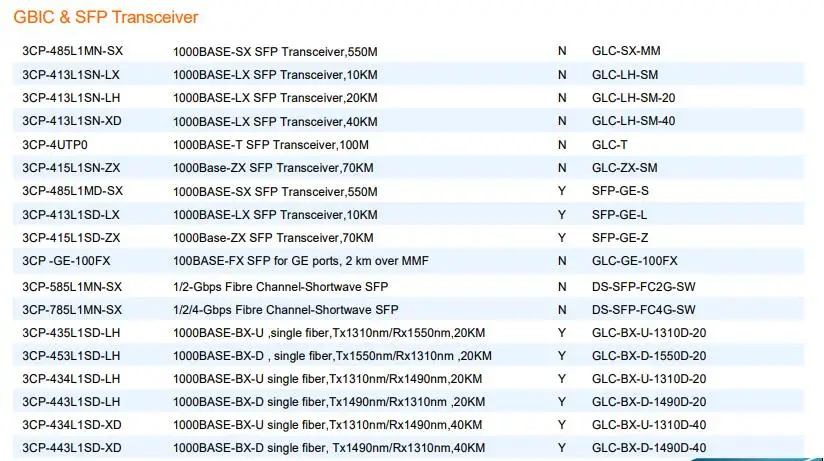The height and width of the screenshot is (461, 824).
Task: Select part number 3CP-413L1SN-LH
Action: [71, 98]
